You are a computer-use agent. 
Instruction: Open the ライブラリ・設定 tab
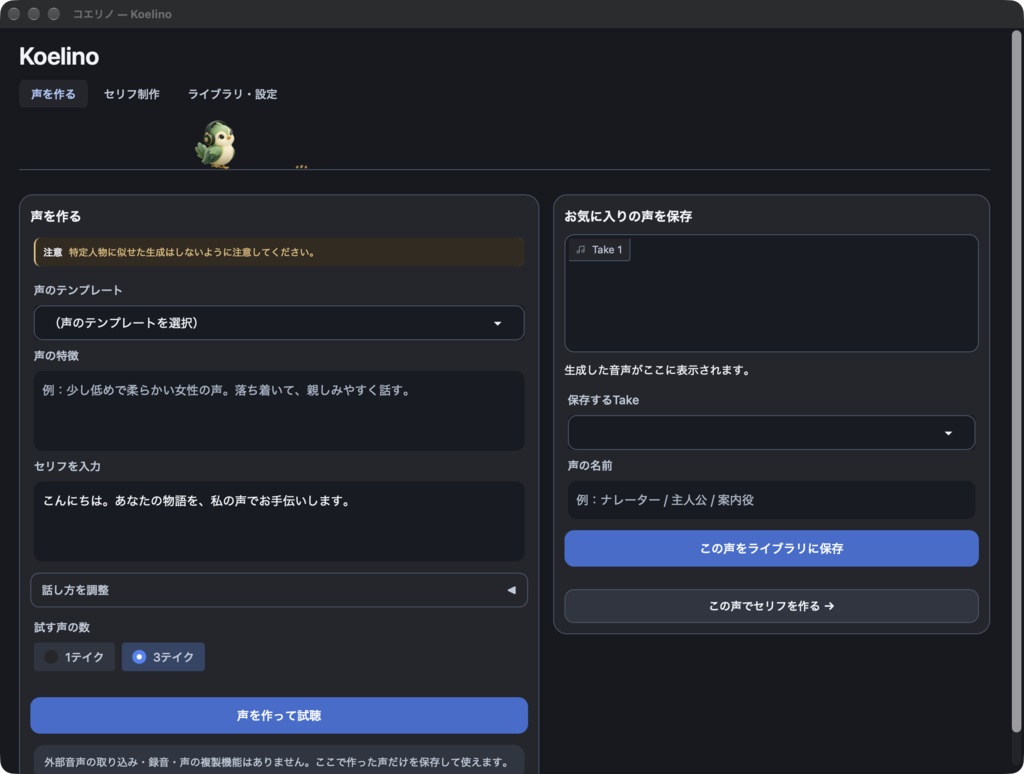pyautogui.click(x=232, y=94)
